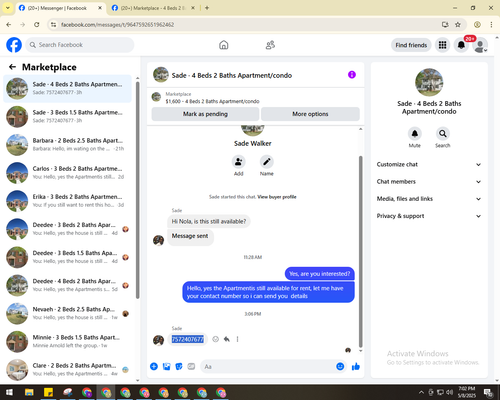Image resolution: width=500 pixels, height=400 pixels.
Task: Expand the Chat members section
Action: pyautogui.click(x=429, y=182)
